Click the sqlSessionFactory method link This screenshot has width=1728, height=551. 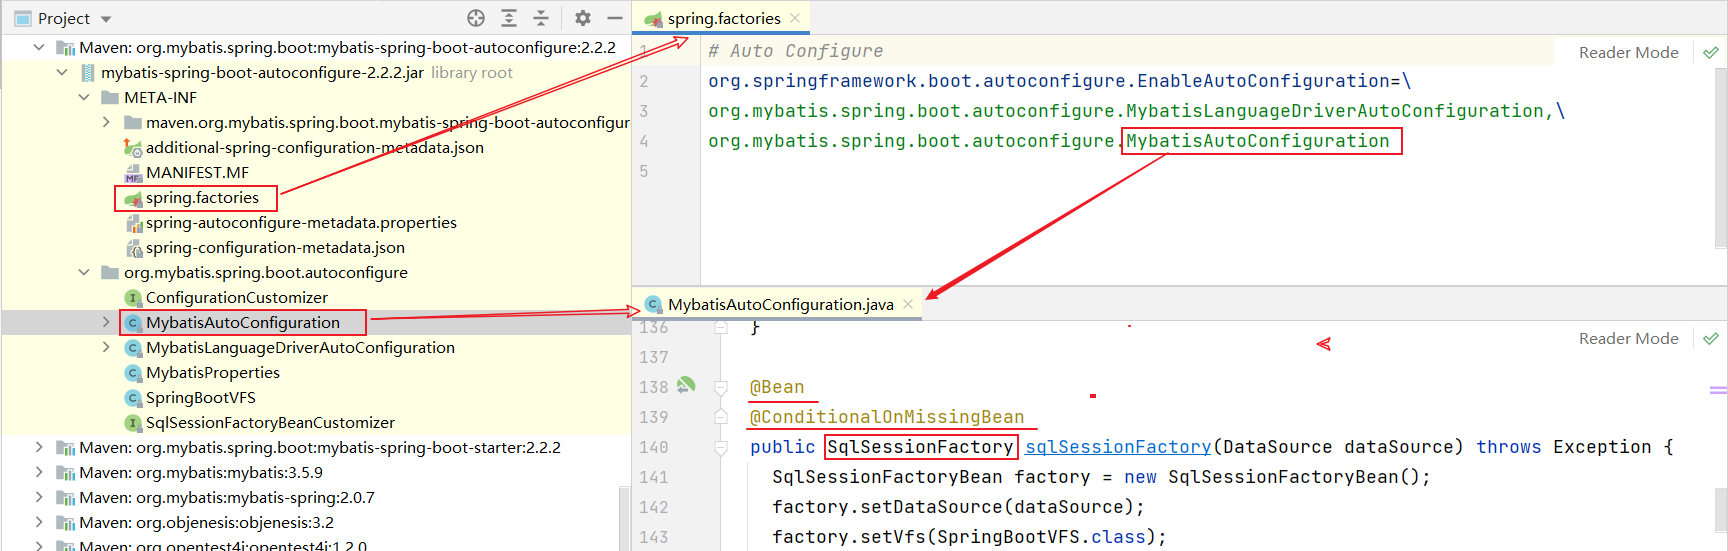coord(1118,447)
